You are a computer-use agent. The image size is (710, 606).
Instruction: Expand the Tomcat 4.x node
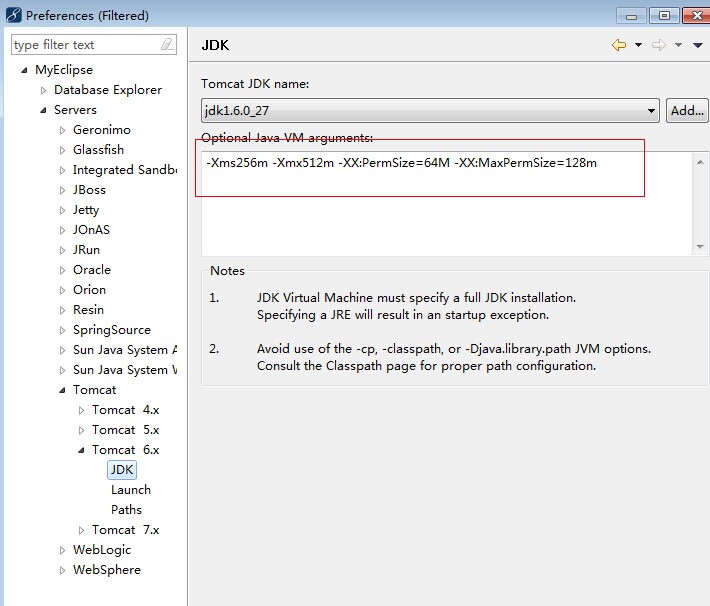click(82, 410)
